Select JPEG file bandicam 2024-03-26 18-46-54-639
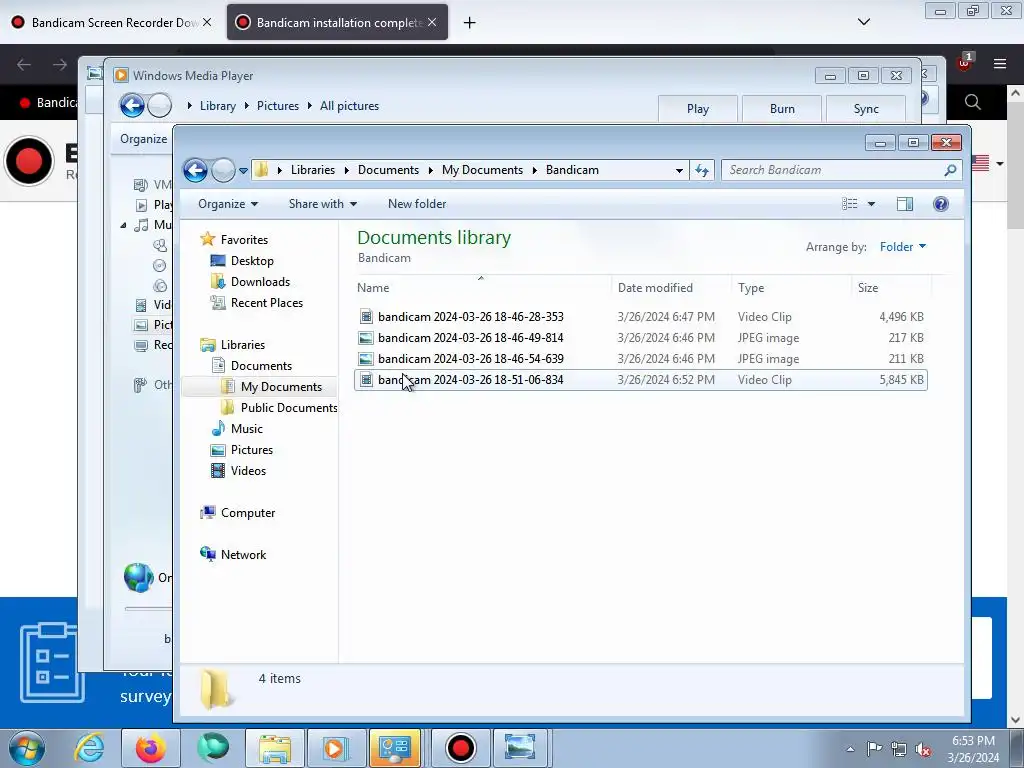The image size is (1024, 768). [641, 359]
